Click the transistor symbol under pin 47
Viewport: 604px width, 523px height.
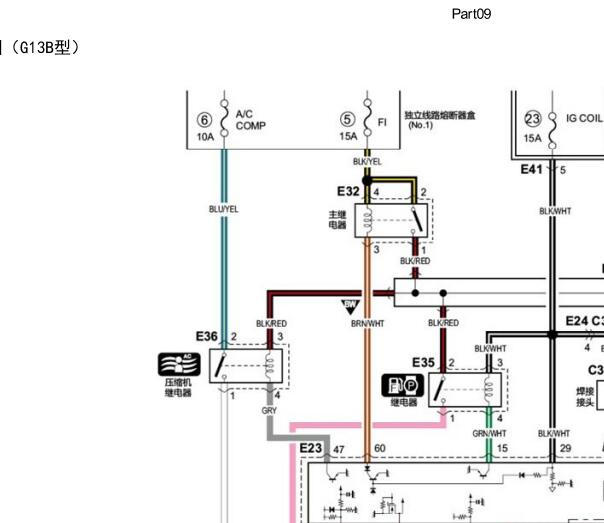(x=336, y=474)
